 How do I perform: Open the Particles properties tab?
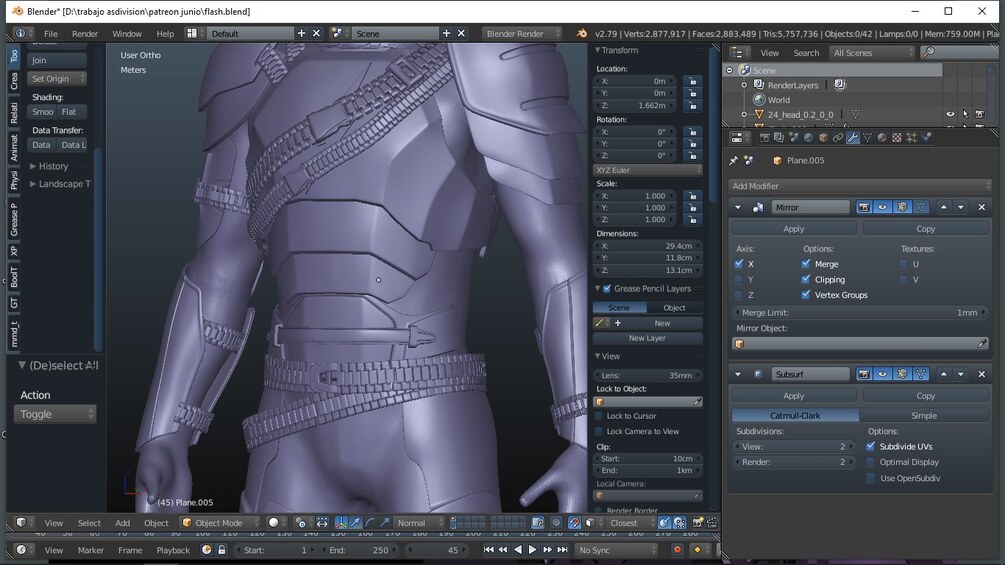pos(911,138)
